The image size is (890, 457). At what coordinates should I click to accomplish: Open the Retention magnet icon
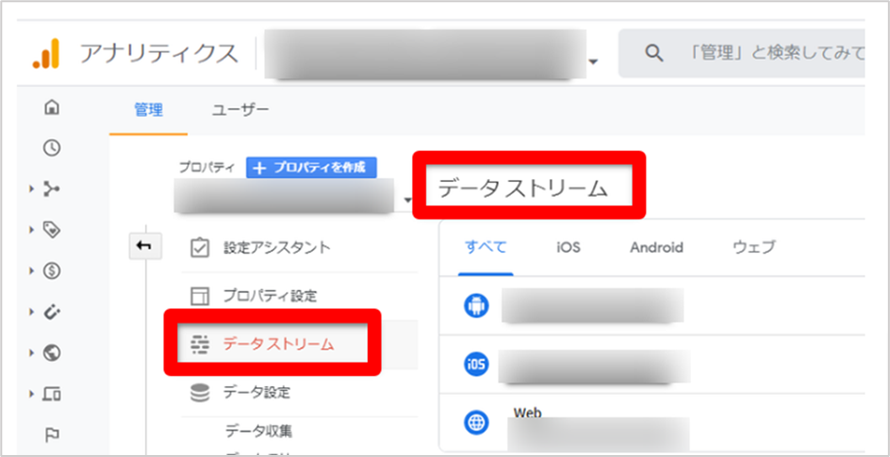tap(52, 312)
